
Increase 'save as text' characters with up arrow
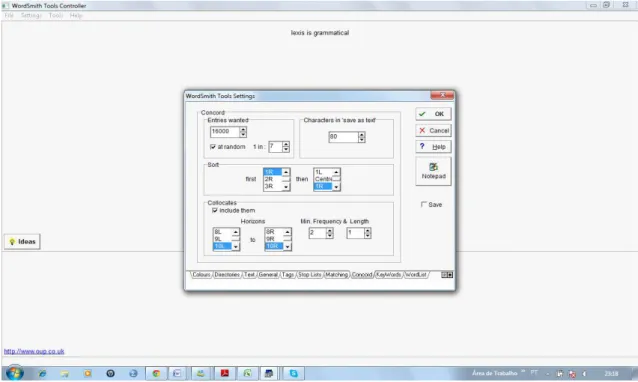361,134
